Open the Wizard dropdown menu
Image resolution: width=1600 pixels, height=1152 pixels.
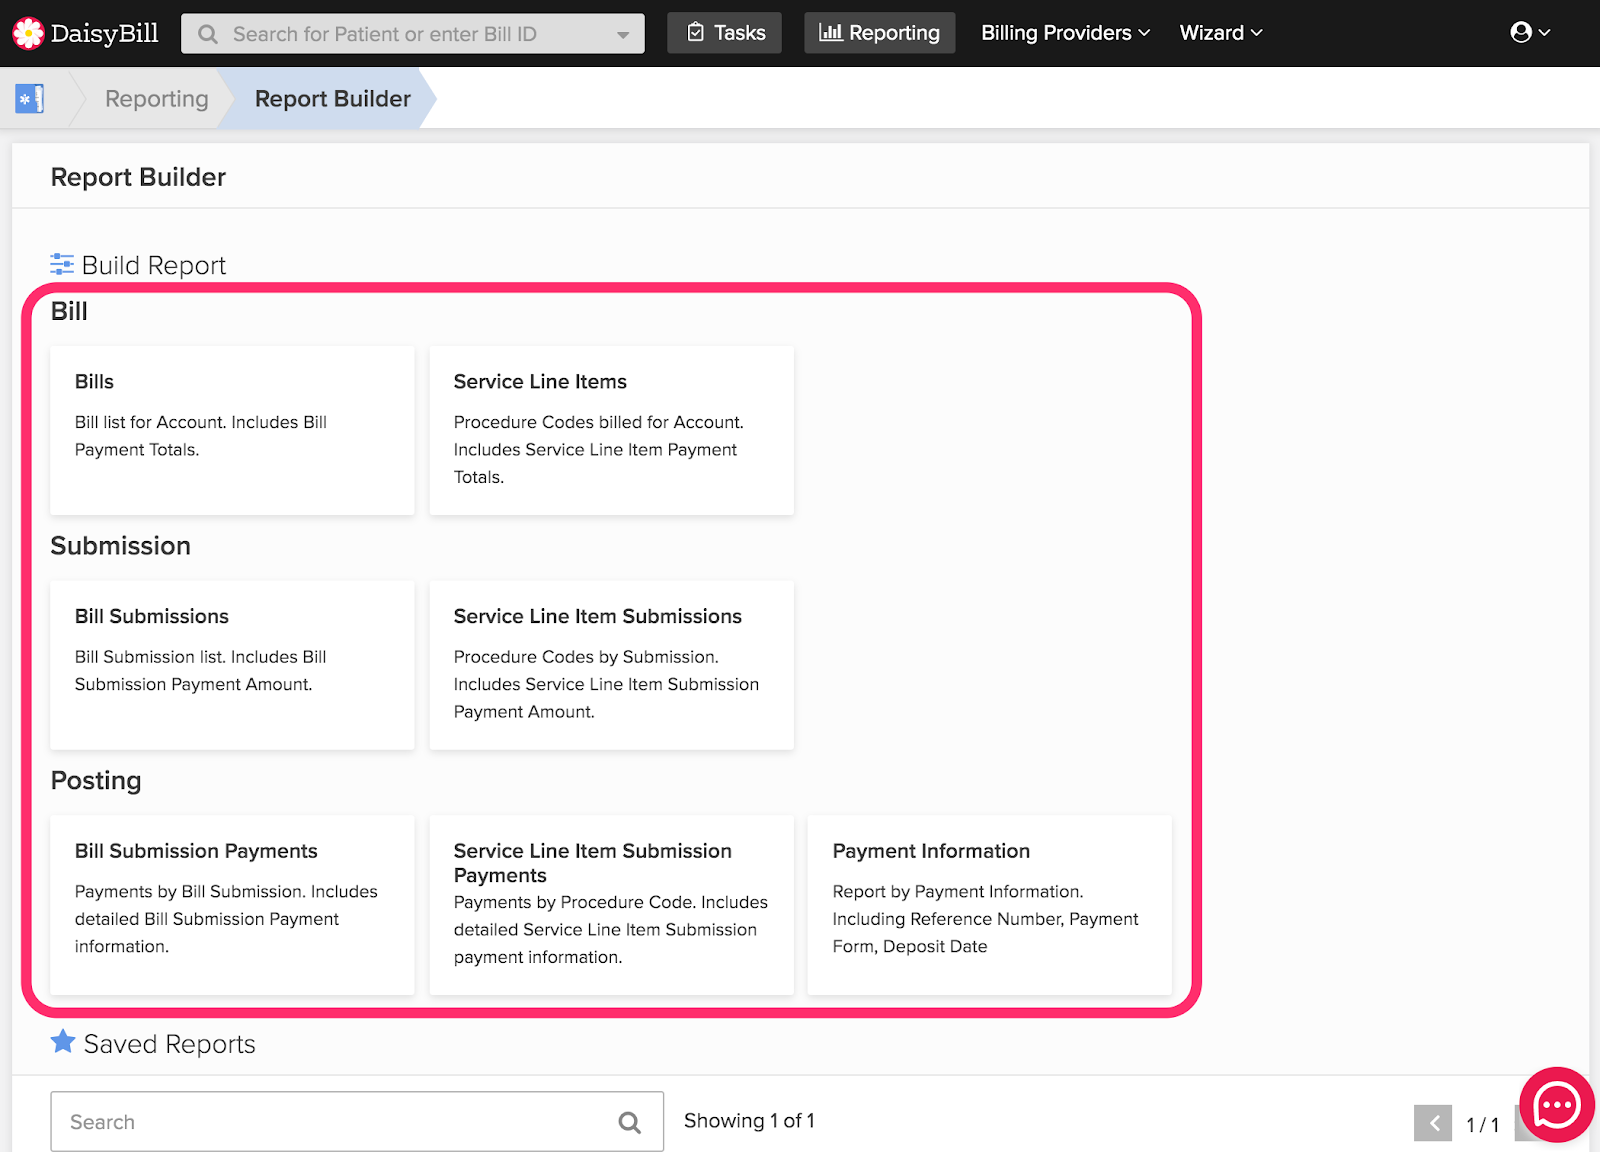coord(1220,33)
